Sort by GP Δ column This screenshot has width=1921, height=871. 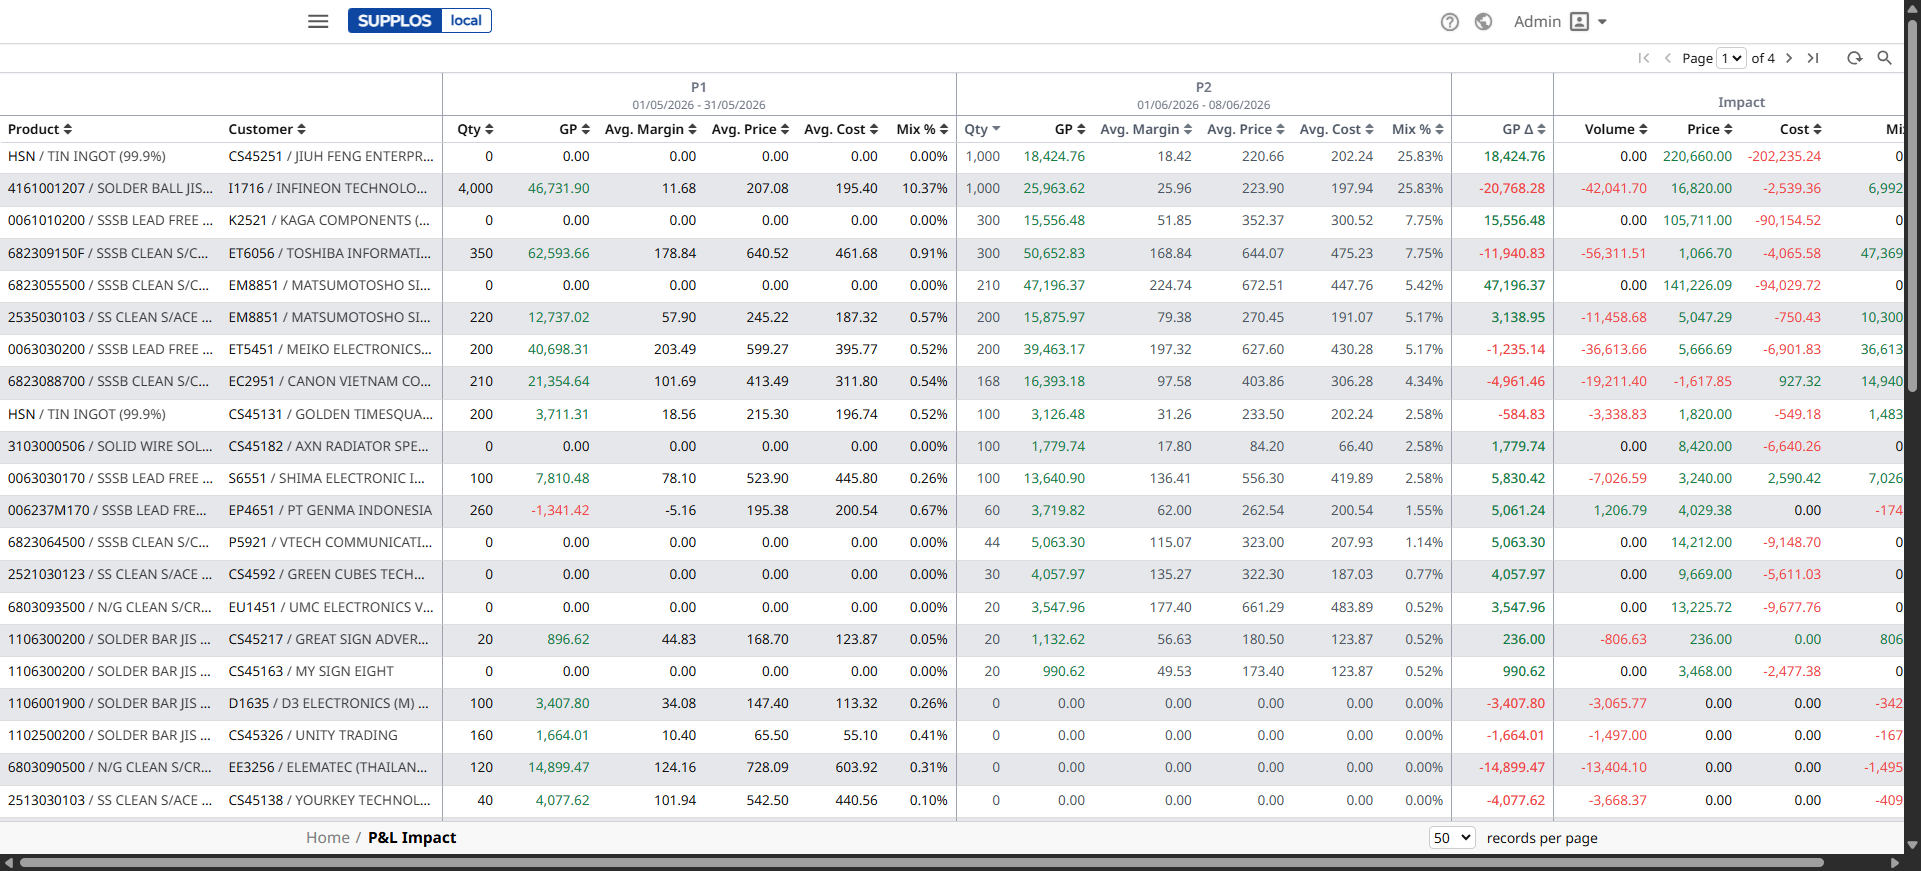(1524, 129)
